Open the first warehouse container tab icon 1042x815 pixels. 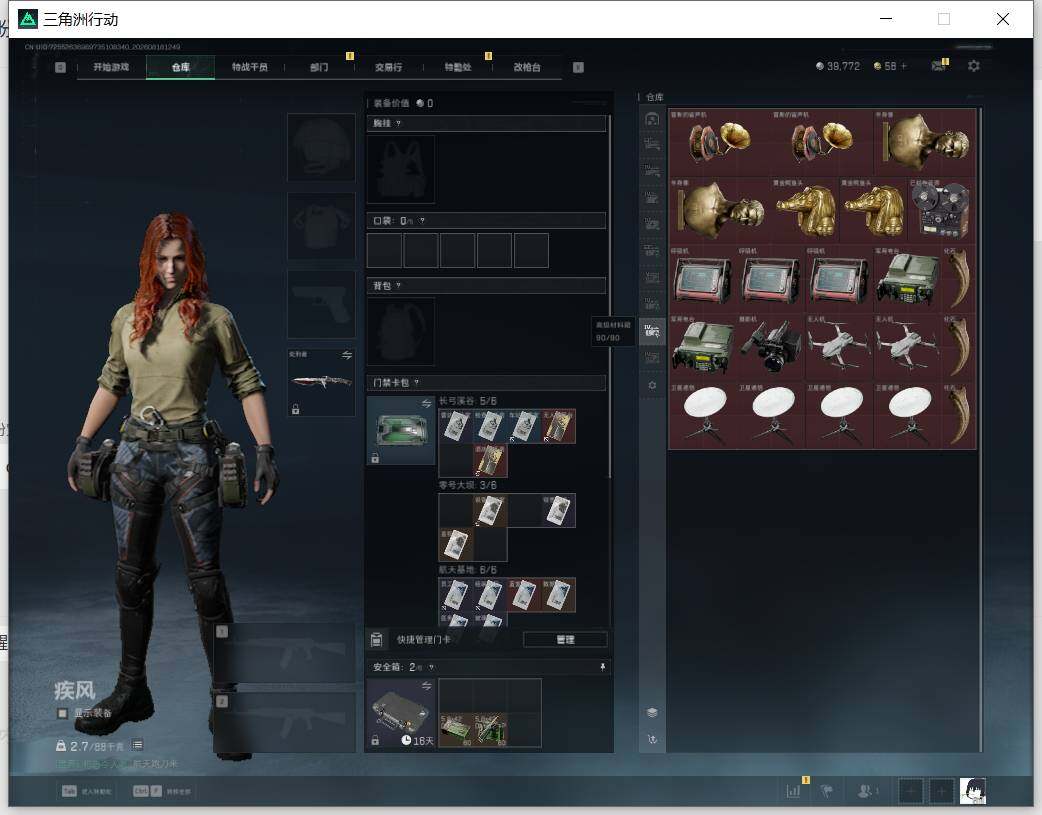click(x=652, y=119)
